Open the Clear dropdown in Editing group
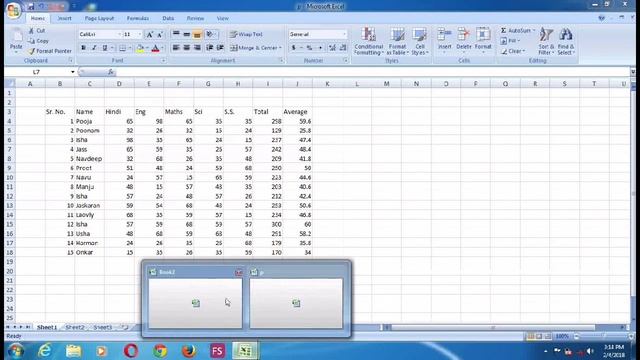The height and width of the screenshot is (360, 640). (x=524, y=51)
